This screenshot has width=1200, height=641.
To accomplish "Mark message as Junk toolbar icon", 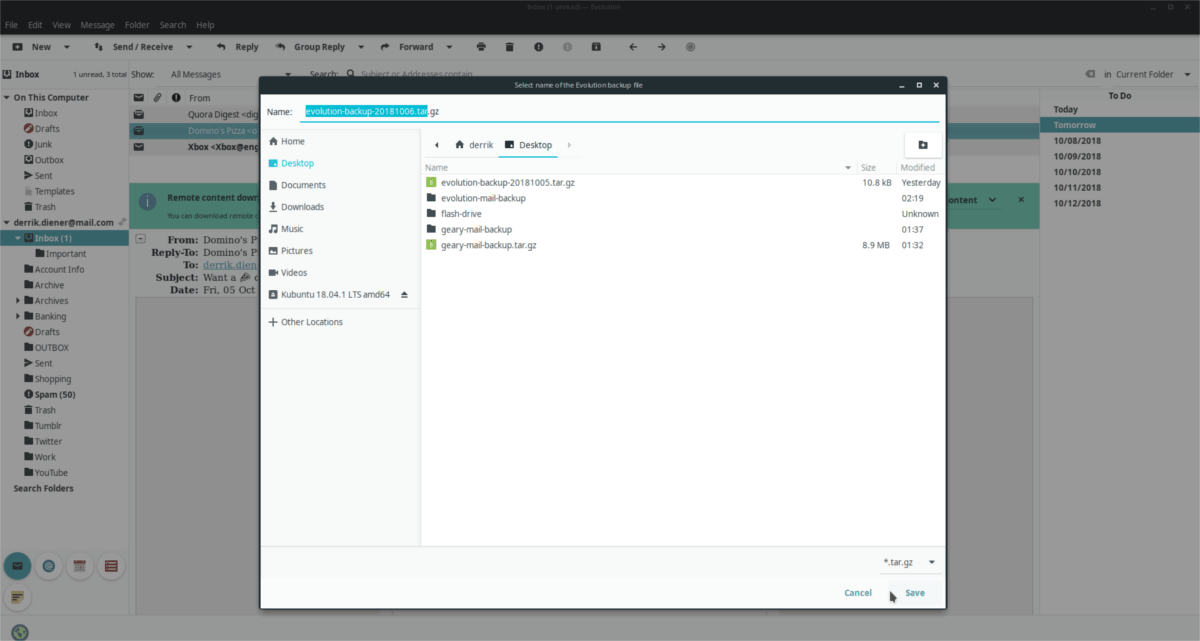I will coord(538,47).
